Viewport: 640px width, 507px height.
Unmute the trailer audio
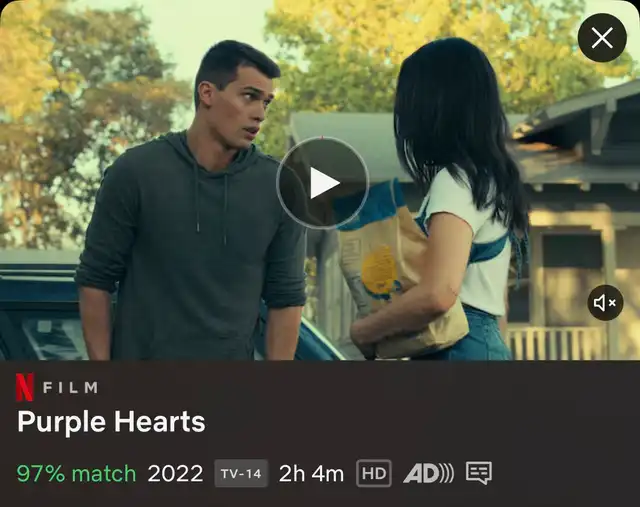605,303
